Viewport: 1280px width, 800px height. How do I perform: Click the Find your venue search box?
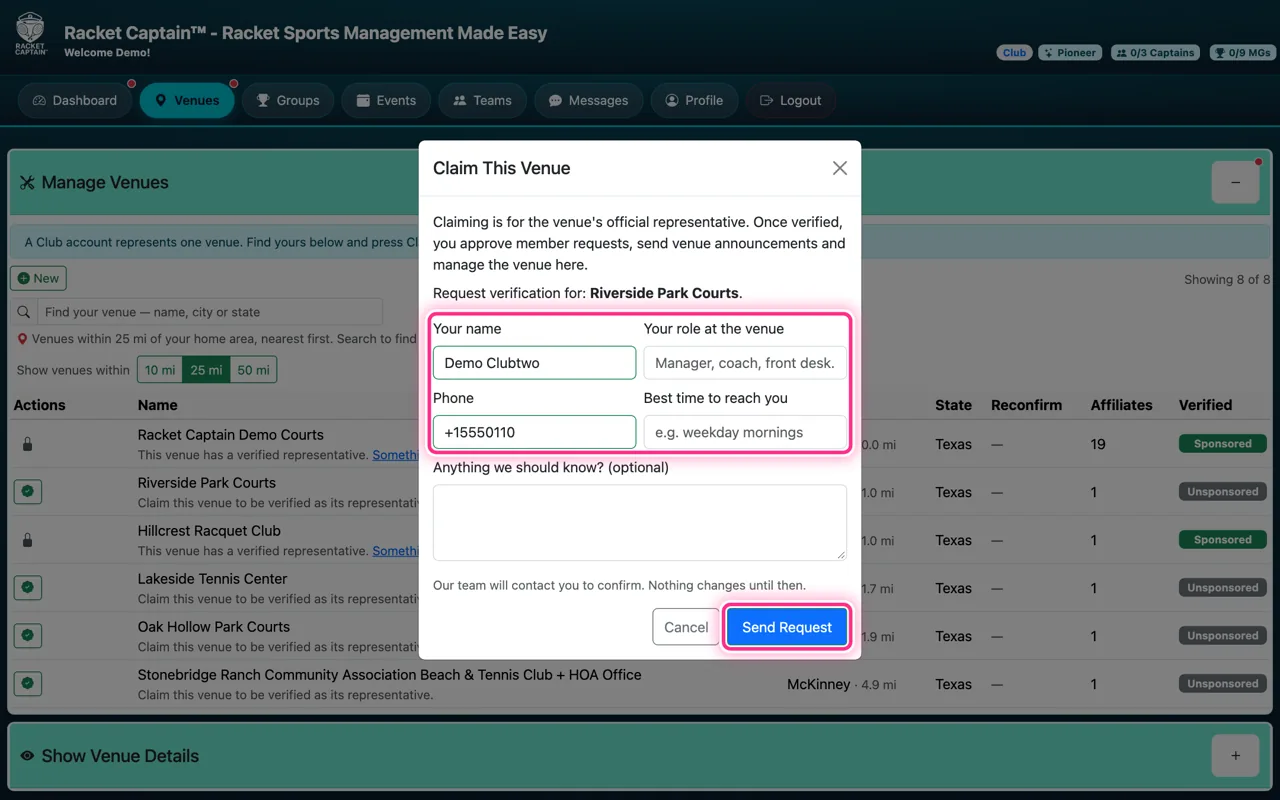pyautogui.click(x=210, y=312)
